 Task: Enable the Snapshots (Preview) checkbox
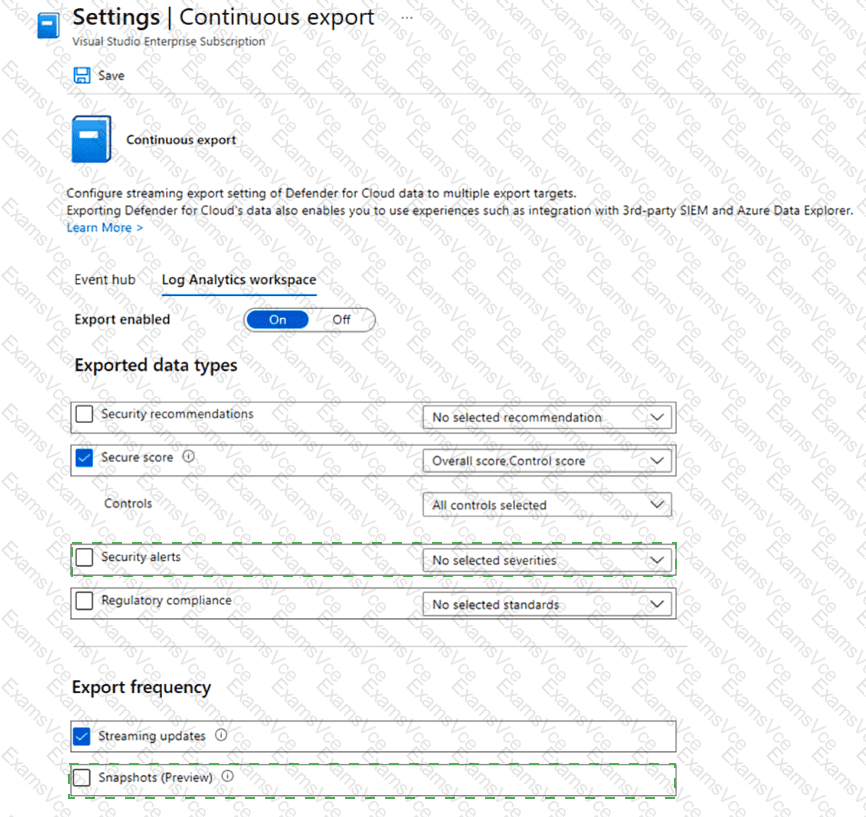82,778
